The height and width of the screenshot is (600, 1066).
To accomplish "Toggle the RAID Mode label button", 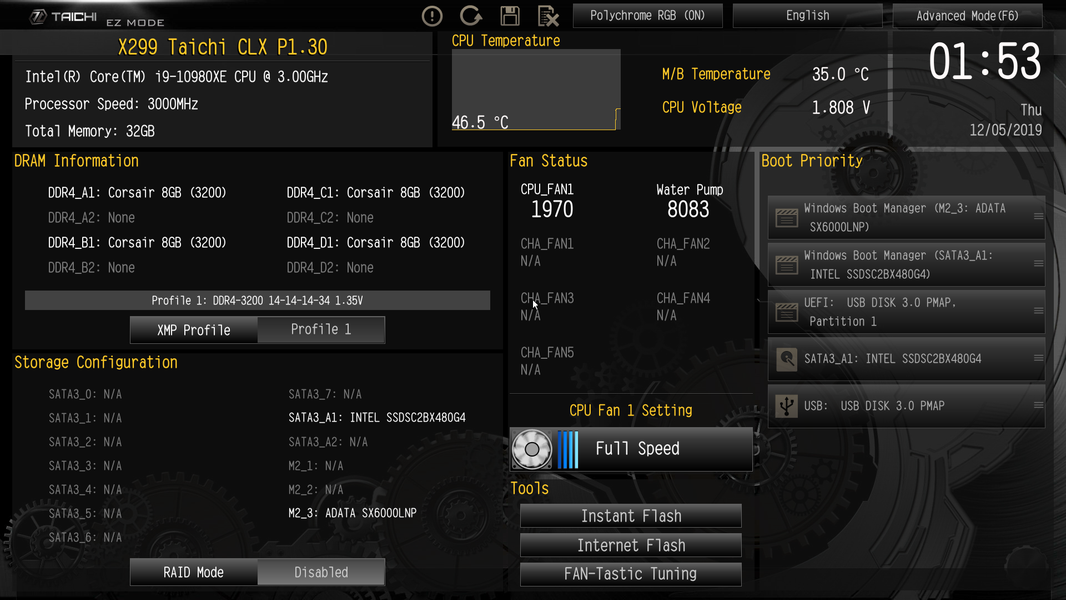I will pyautogui.click(x=194, y=572).
